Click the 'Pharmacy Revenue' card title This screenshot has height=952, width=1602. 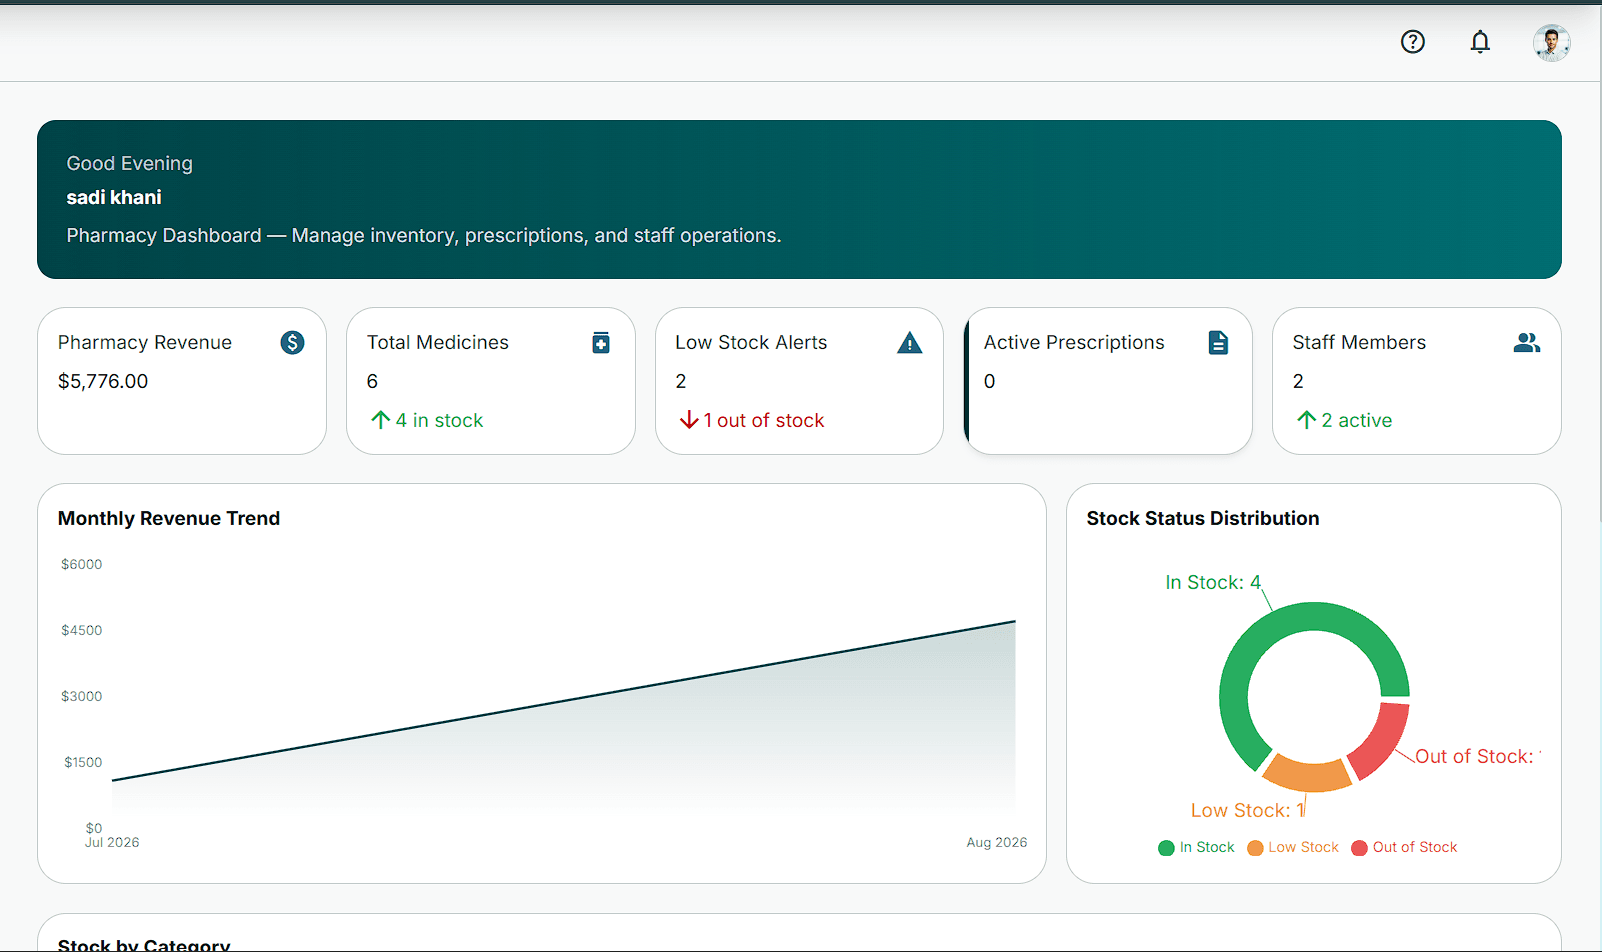pos(145,343)
